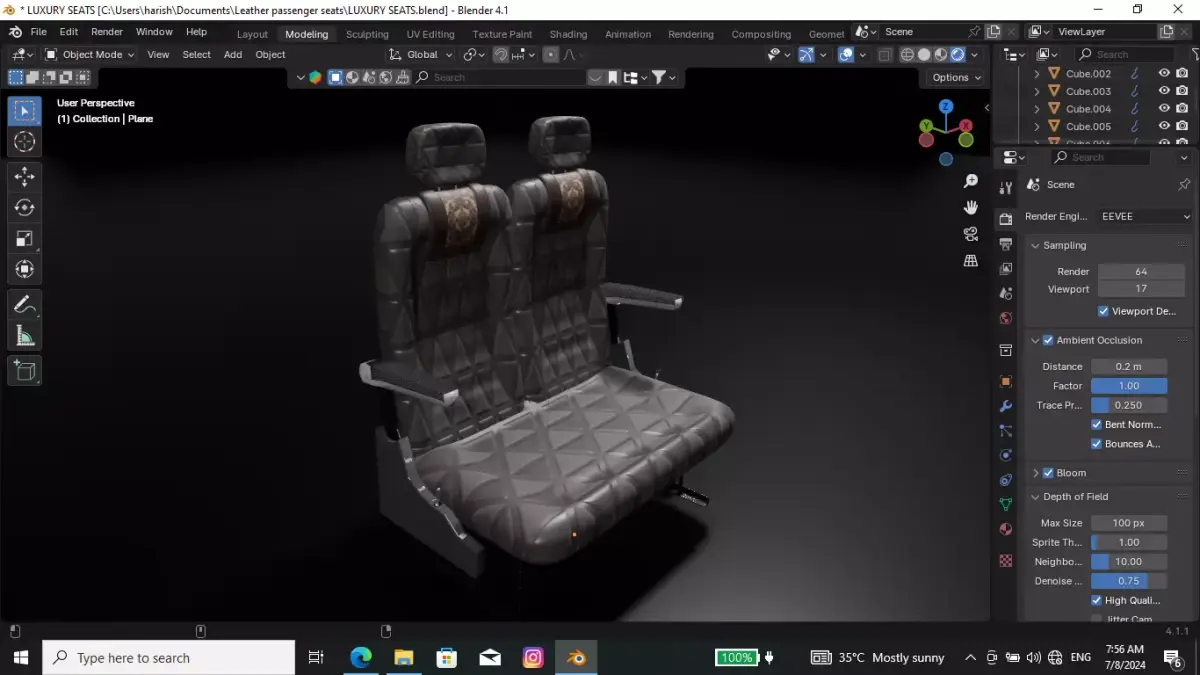Open the File menu
Viewport: 1200px width, 675px height.
(x=38, y=32)
